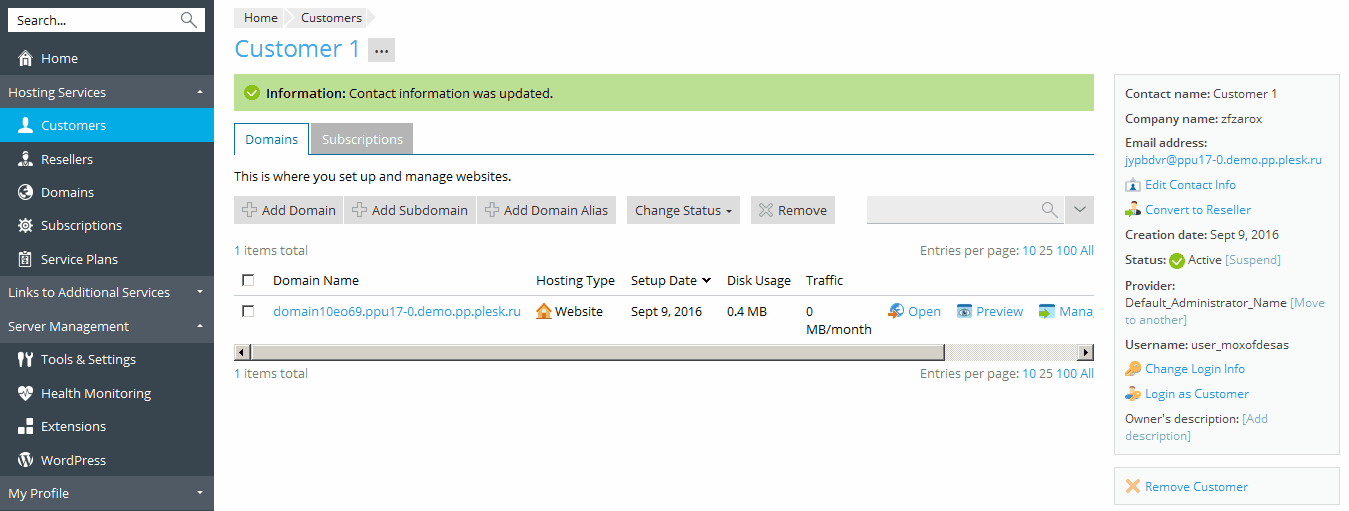This screenshot has width=1349, height=511.
Task: Click the Remove Customer X icon
Action: (1133, 487)
